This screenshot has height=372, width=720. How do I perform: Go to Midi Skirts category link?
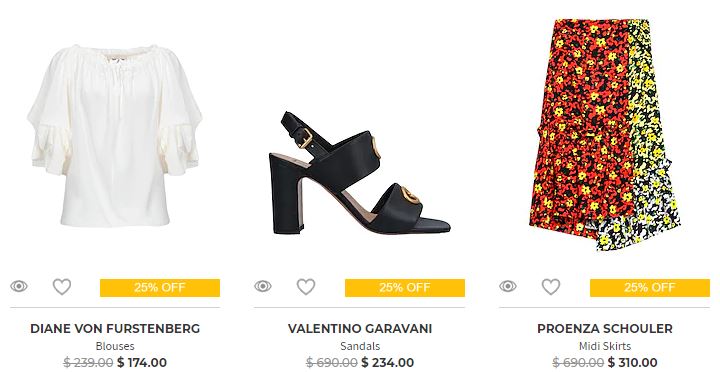pos(605,346)
